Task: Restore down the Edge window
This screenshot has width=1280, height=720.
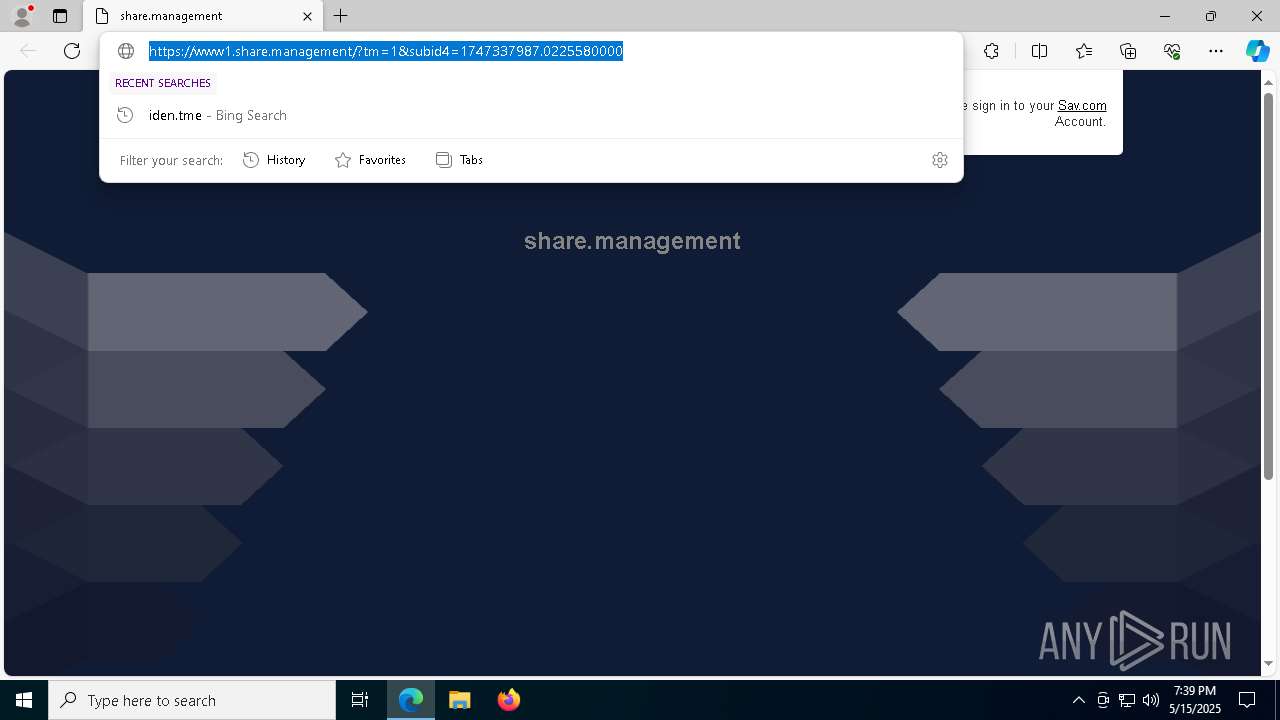Action: pyautogui.click(x=1211, y=16)
